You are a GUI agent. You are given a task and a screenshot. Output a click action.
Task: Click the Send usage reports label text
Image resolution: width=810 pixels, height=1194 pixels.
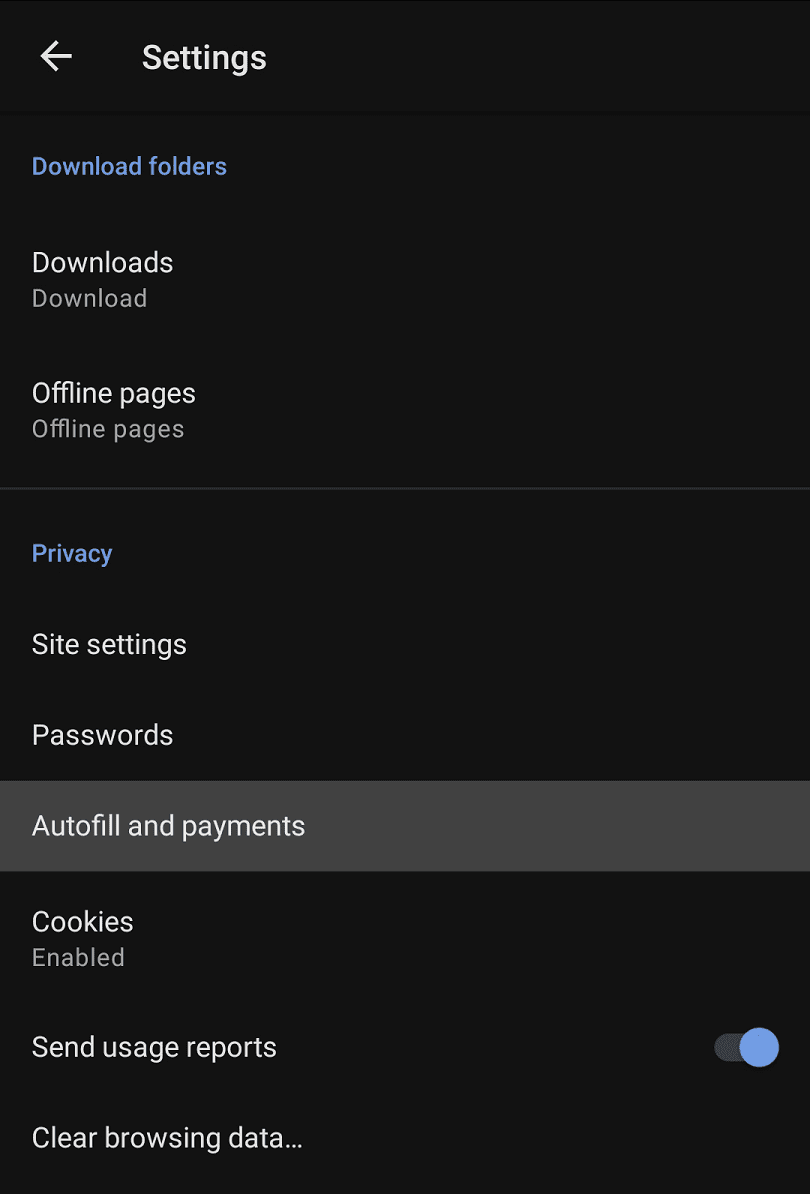[x=154, y=1047]
